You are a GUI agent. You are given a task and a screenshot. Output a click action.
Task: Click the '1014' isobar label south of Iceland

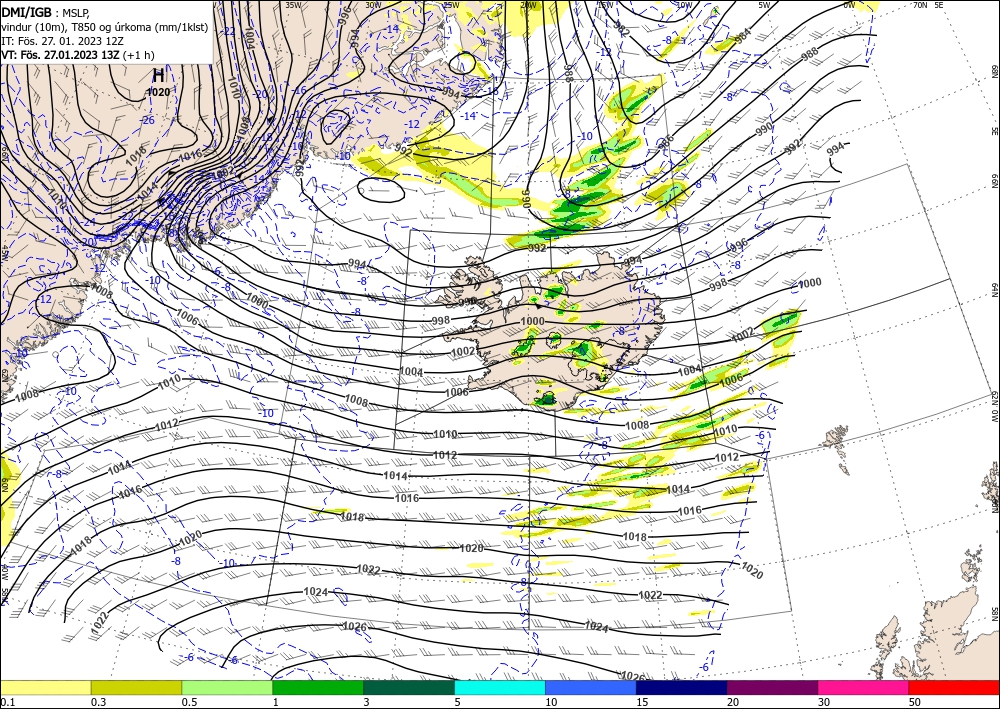[395, 476]
